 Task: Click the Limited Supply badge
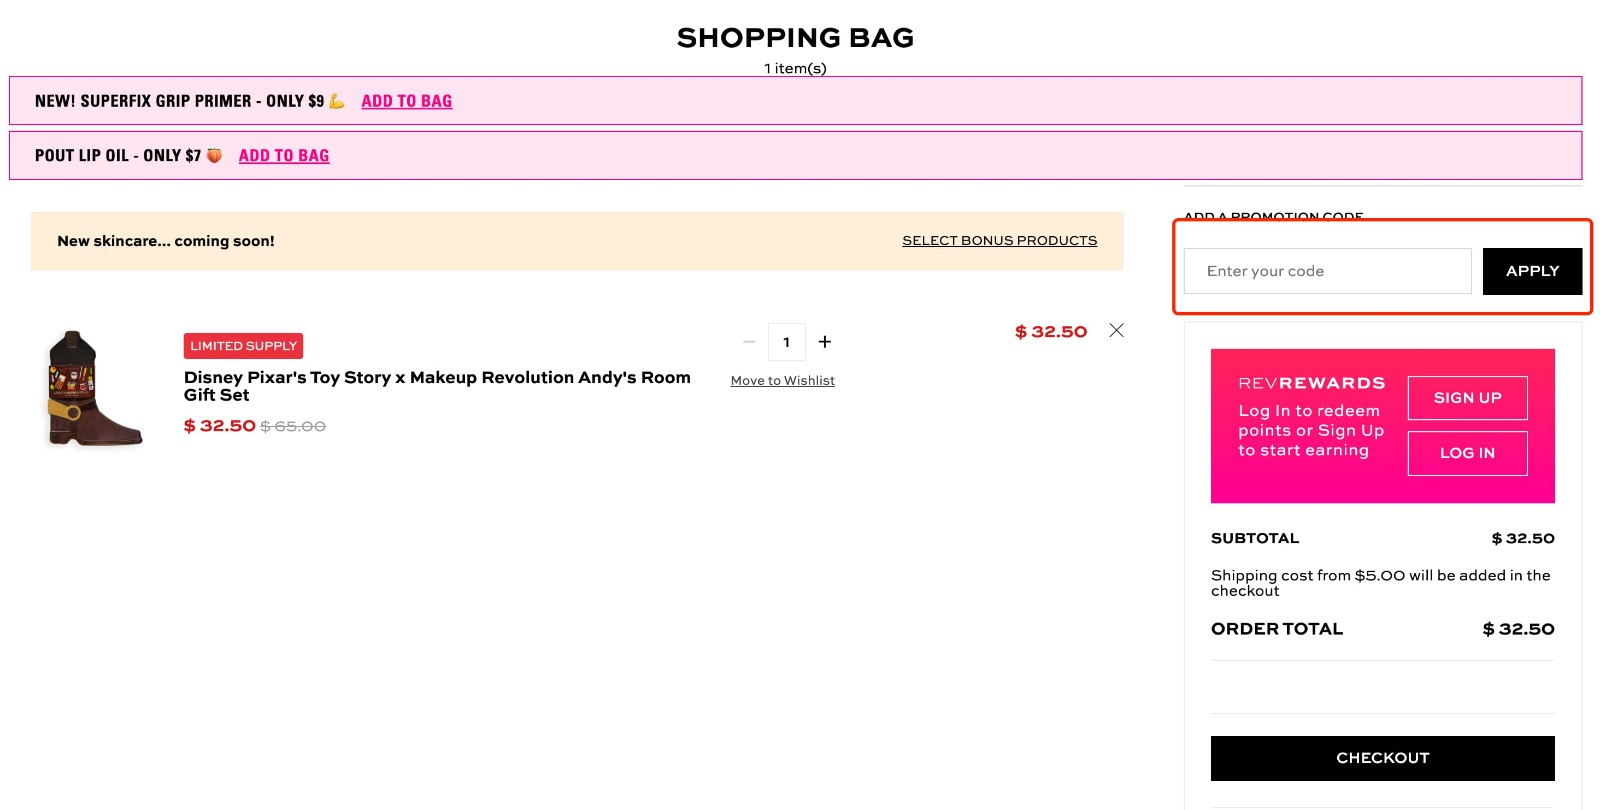click(242, 345)
